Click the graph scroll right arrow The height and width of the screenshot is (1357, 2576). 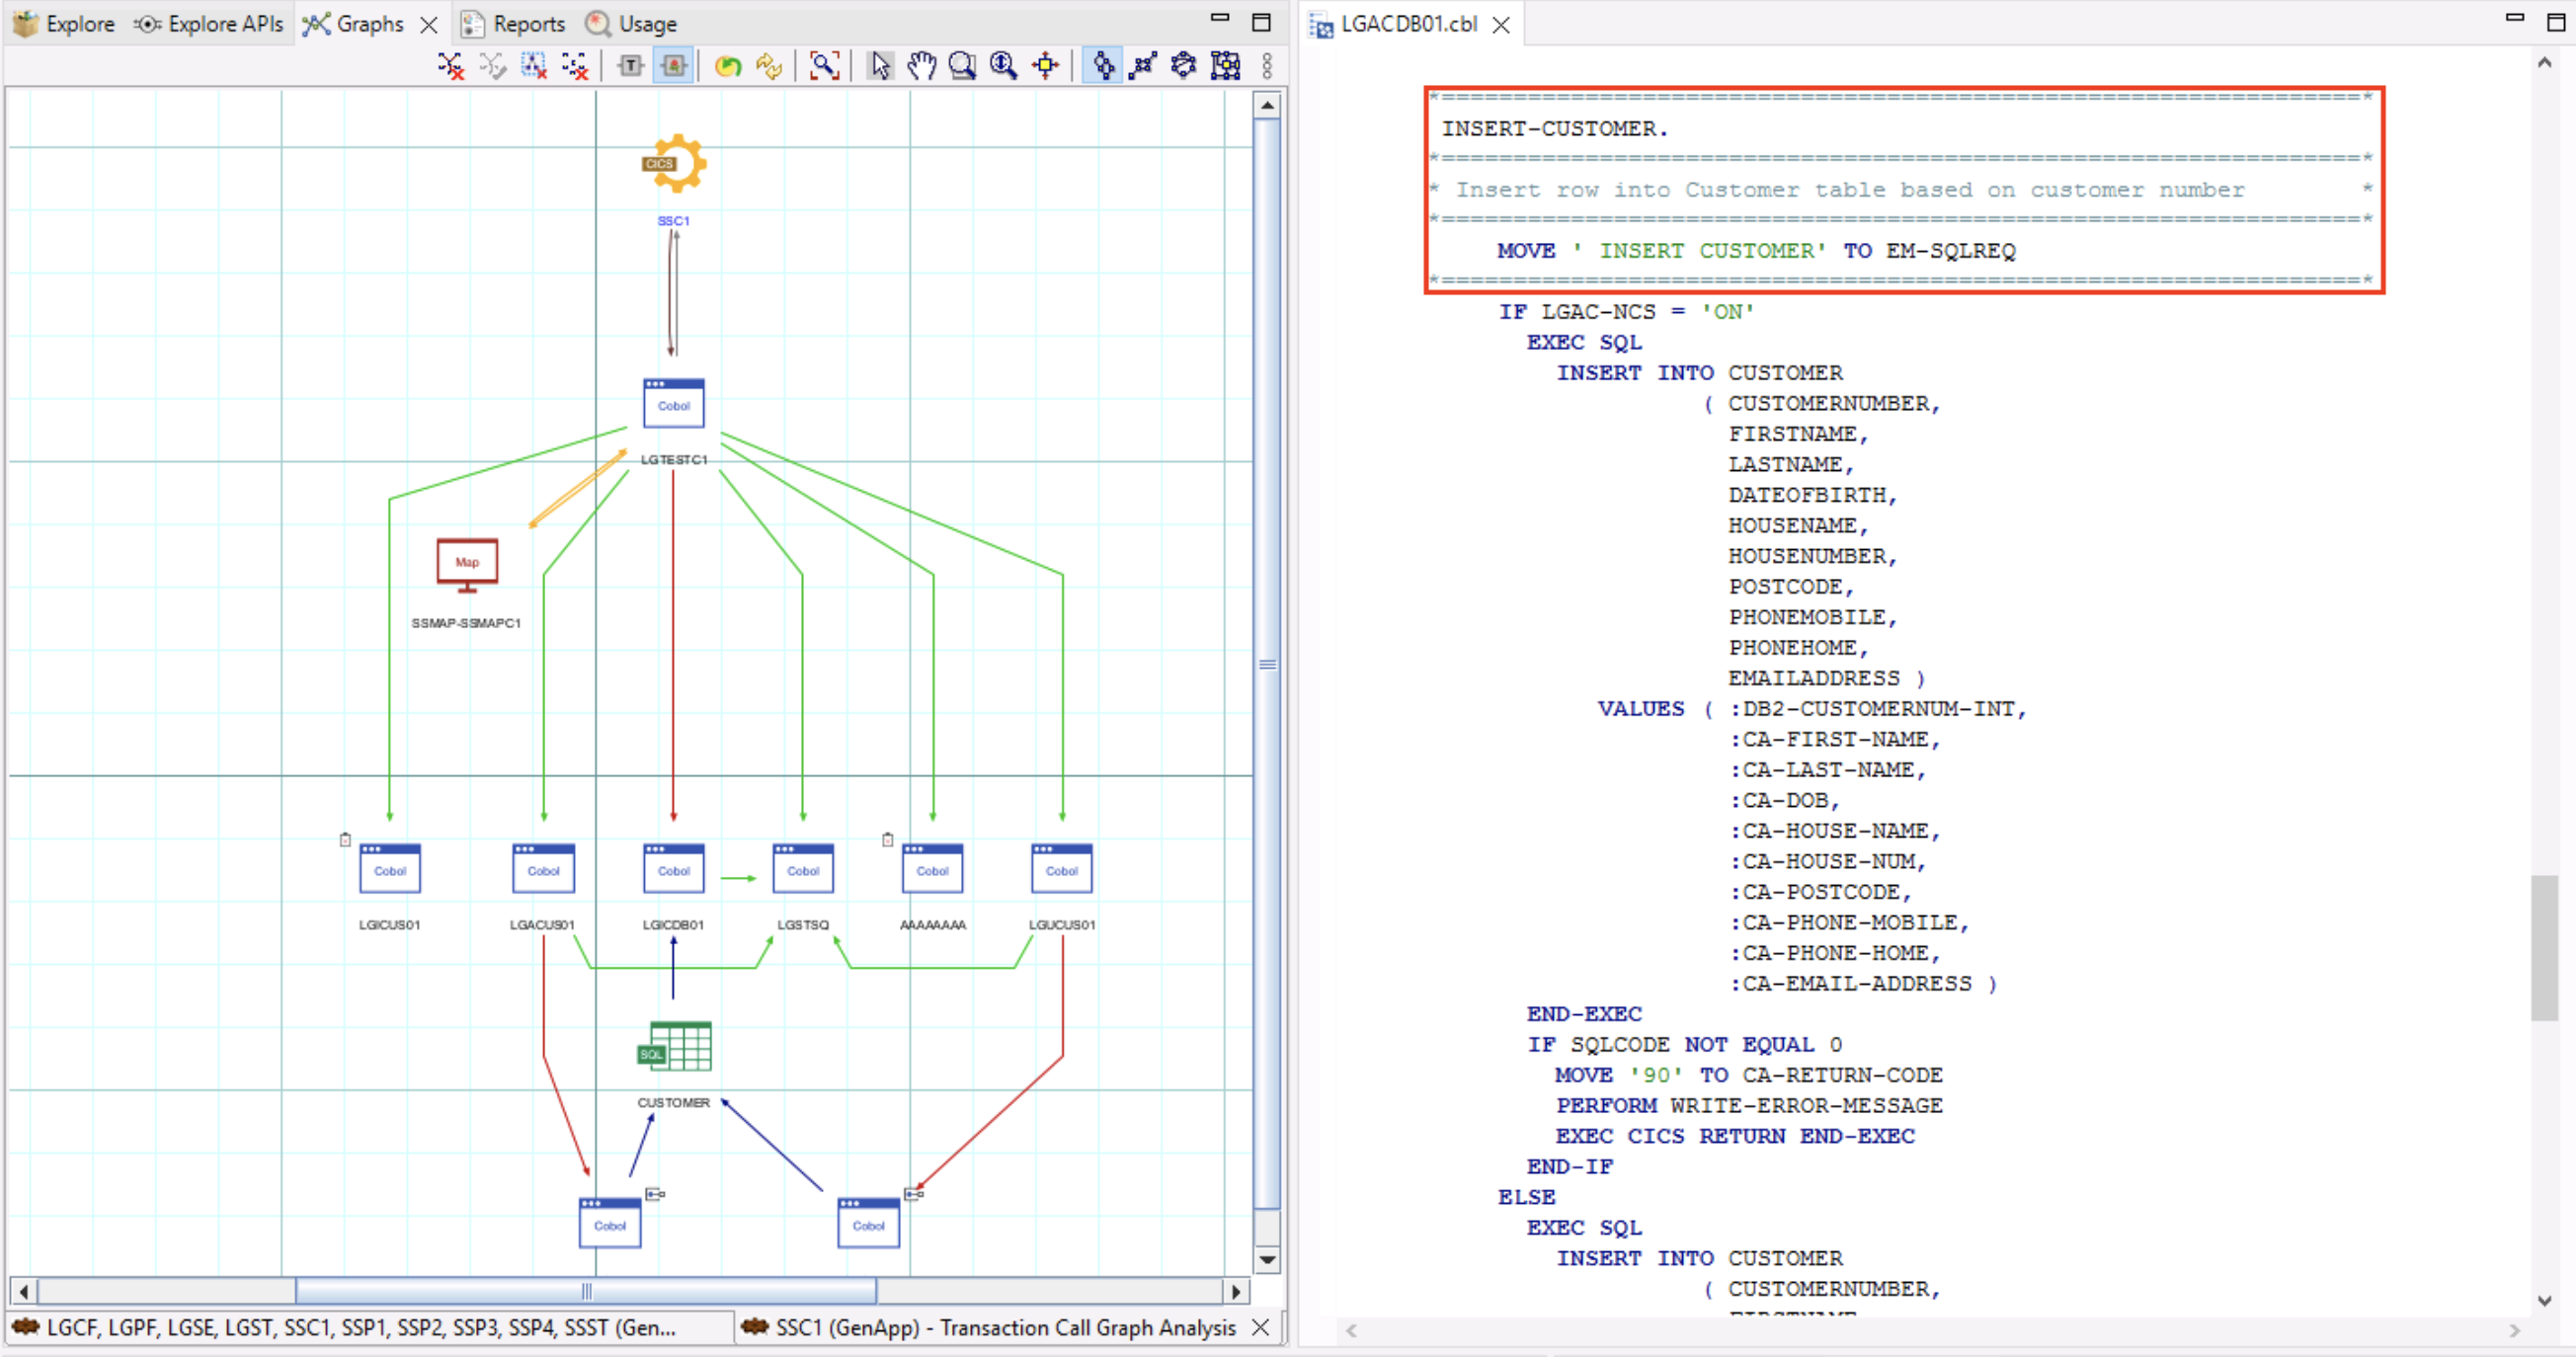(x=1236, y=1291)
